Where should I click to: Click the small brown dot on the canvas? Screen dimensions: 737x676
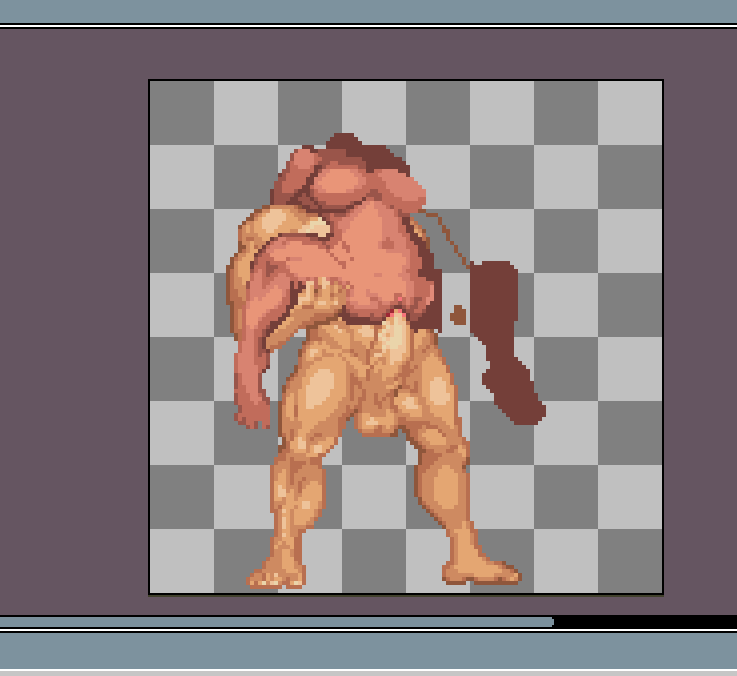pyautogui.click(x=458, y=315)
